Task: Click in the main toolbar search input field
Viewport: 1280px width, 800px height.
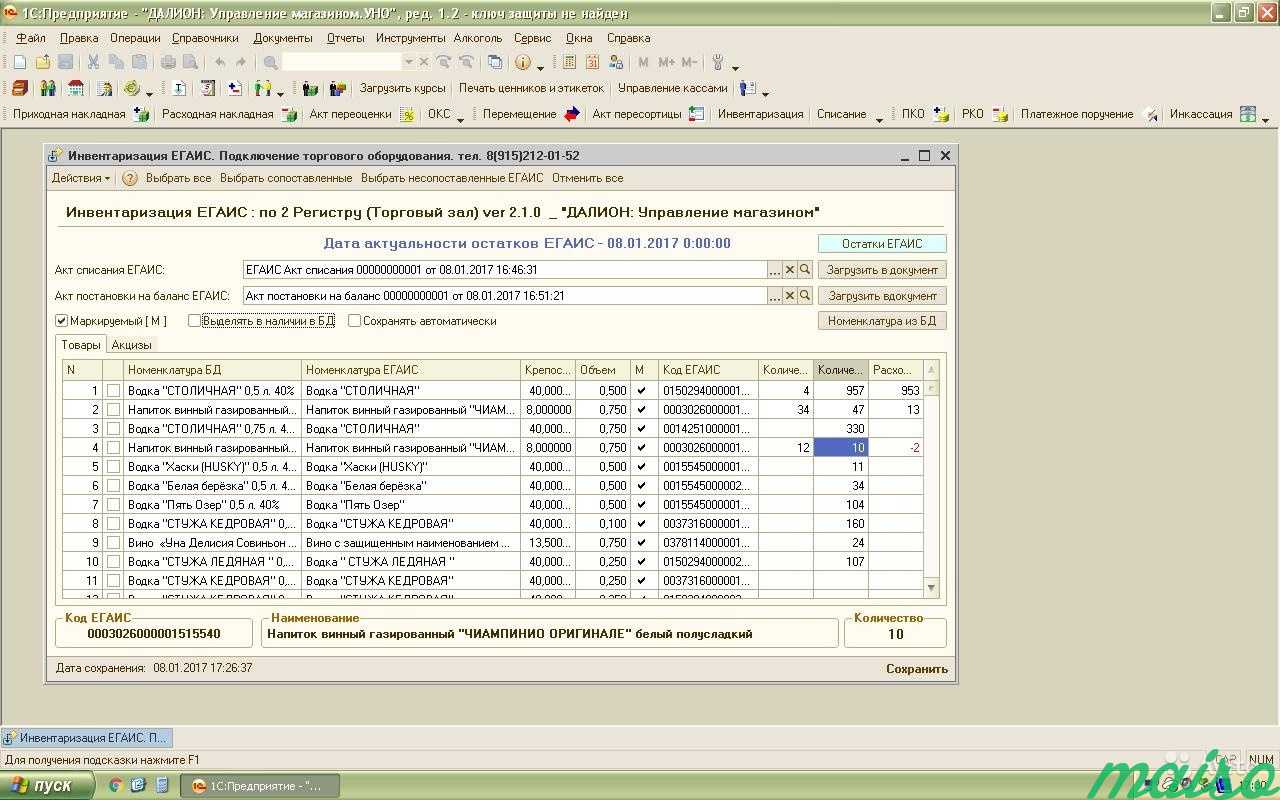Action: (x=341, y=62)
